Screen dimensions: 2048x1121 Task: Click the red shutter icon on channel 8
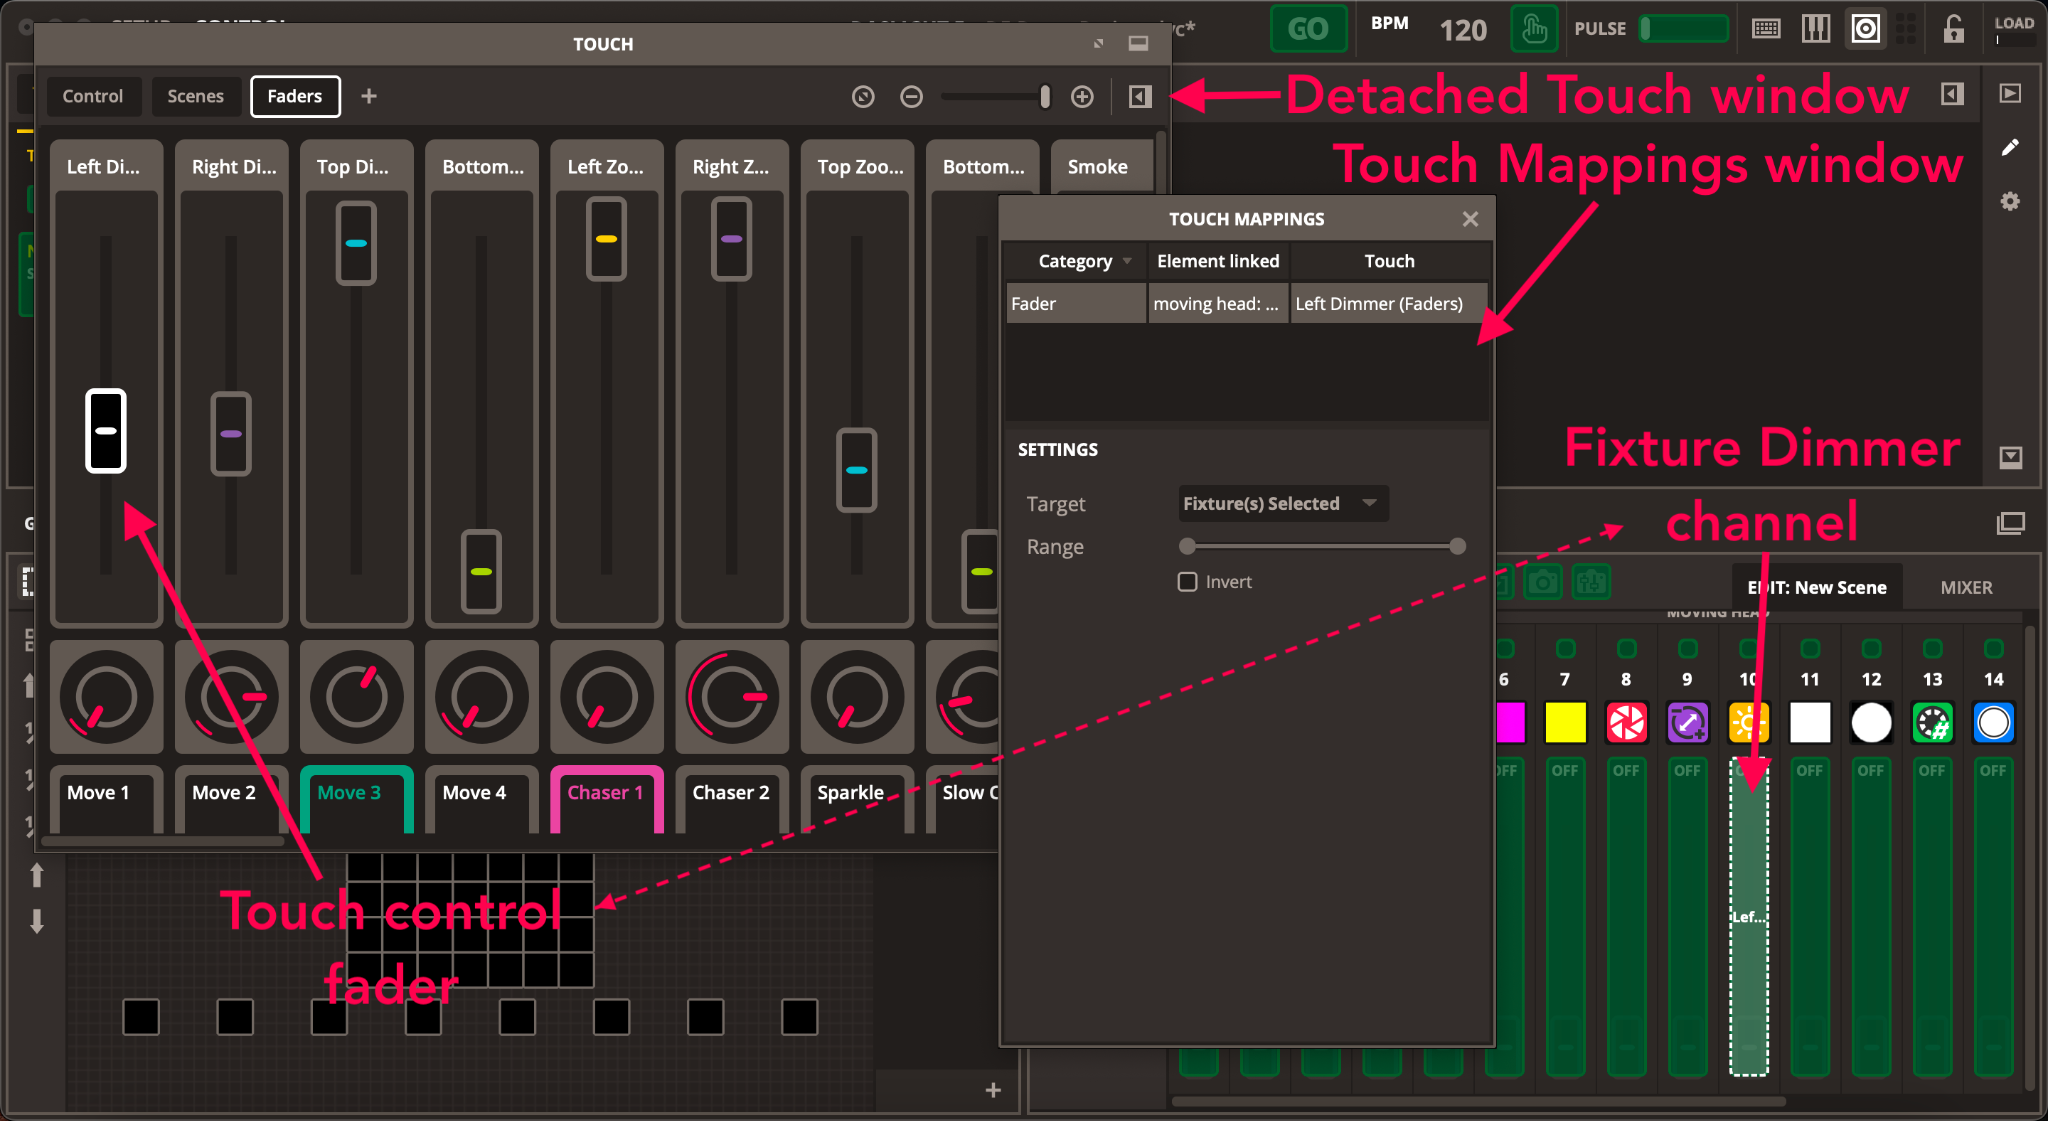point(1626,722)
